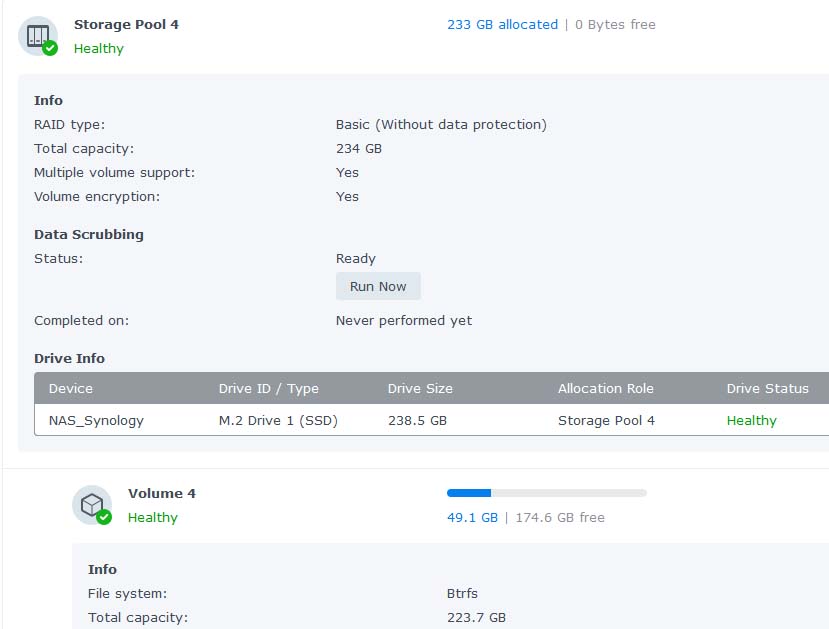This screenshot has height=629, width=829.
Task: Click Healthy status in the drive row
Action: pos(751,420)
